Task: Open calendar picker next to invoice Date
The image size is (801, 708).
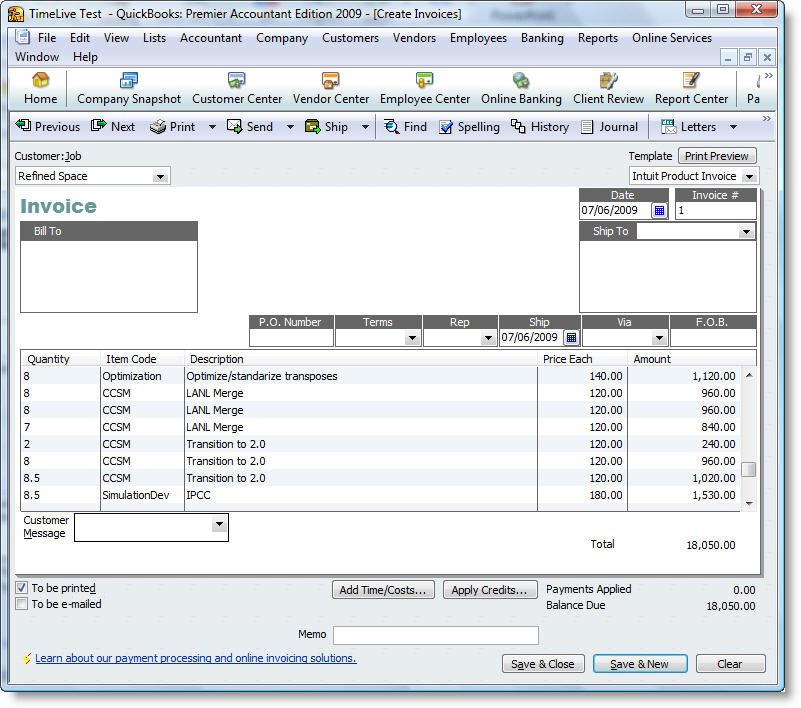Action: tap(659, 210)
